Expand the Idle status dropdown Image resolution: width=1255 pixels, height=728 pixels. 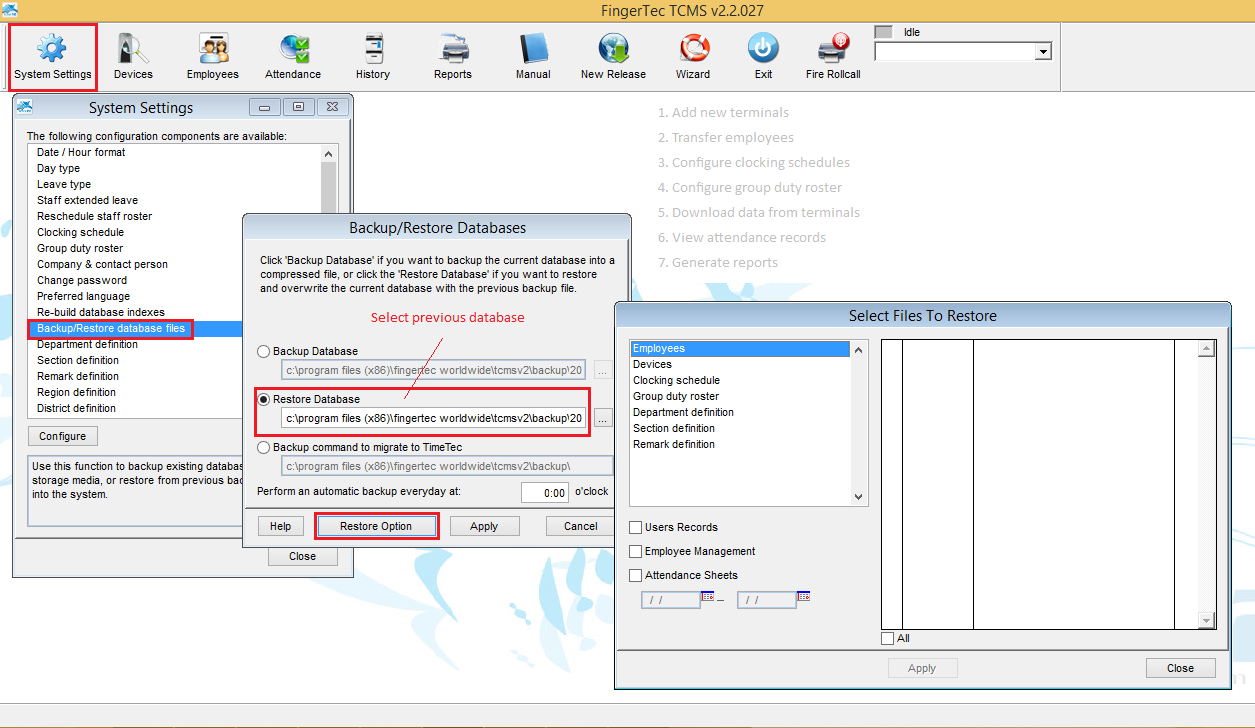(1043, 51)
